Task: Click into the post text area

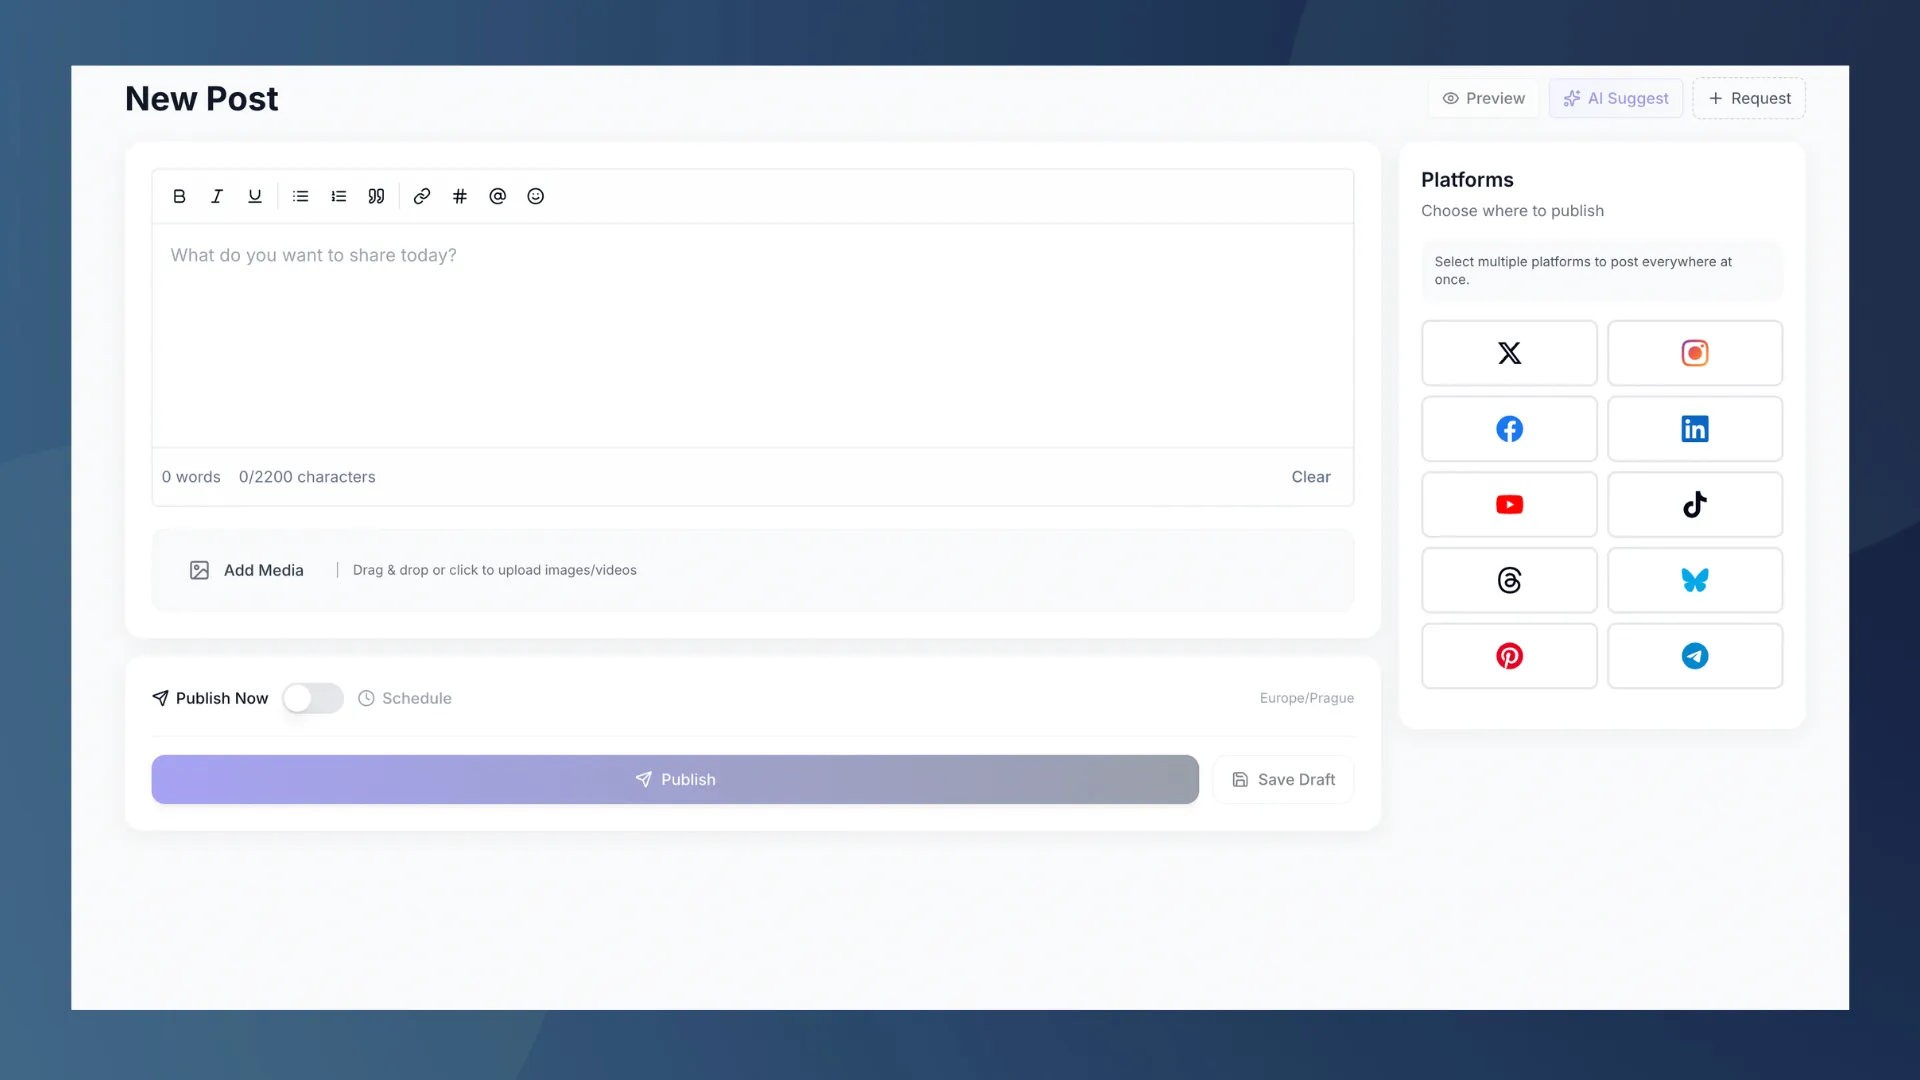Action: pos(753,335)
